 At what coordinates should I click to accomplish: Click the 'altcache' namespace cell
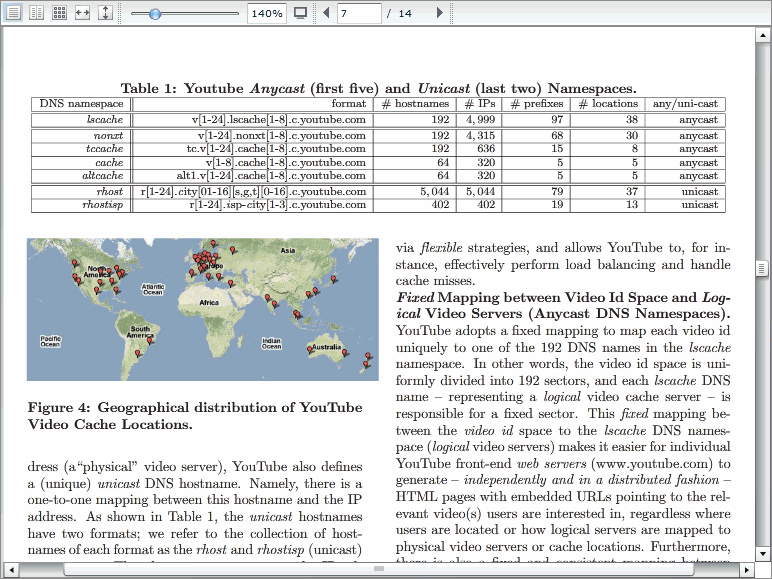coord(102,176)
